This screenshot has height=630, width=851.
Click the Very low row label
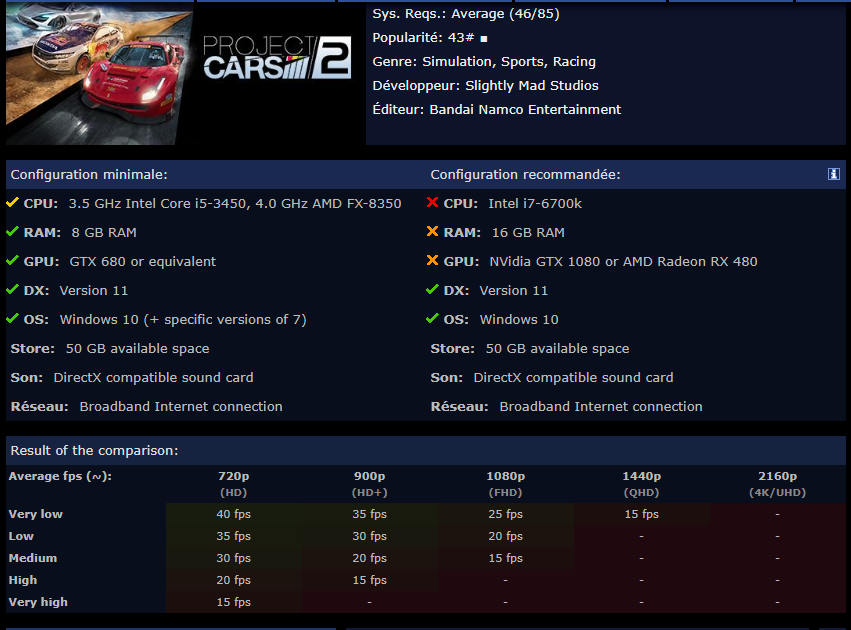pyautogui.click(x=35, y=514)
